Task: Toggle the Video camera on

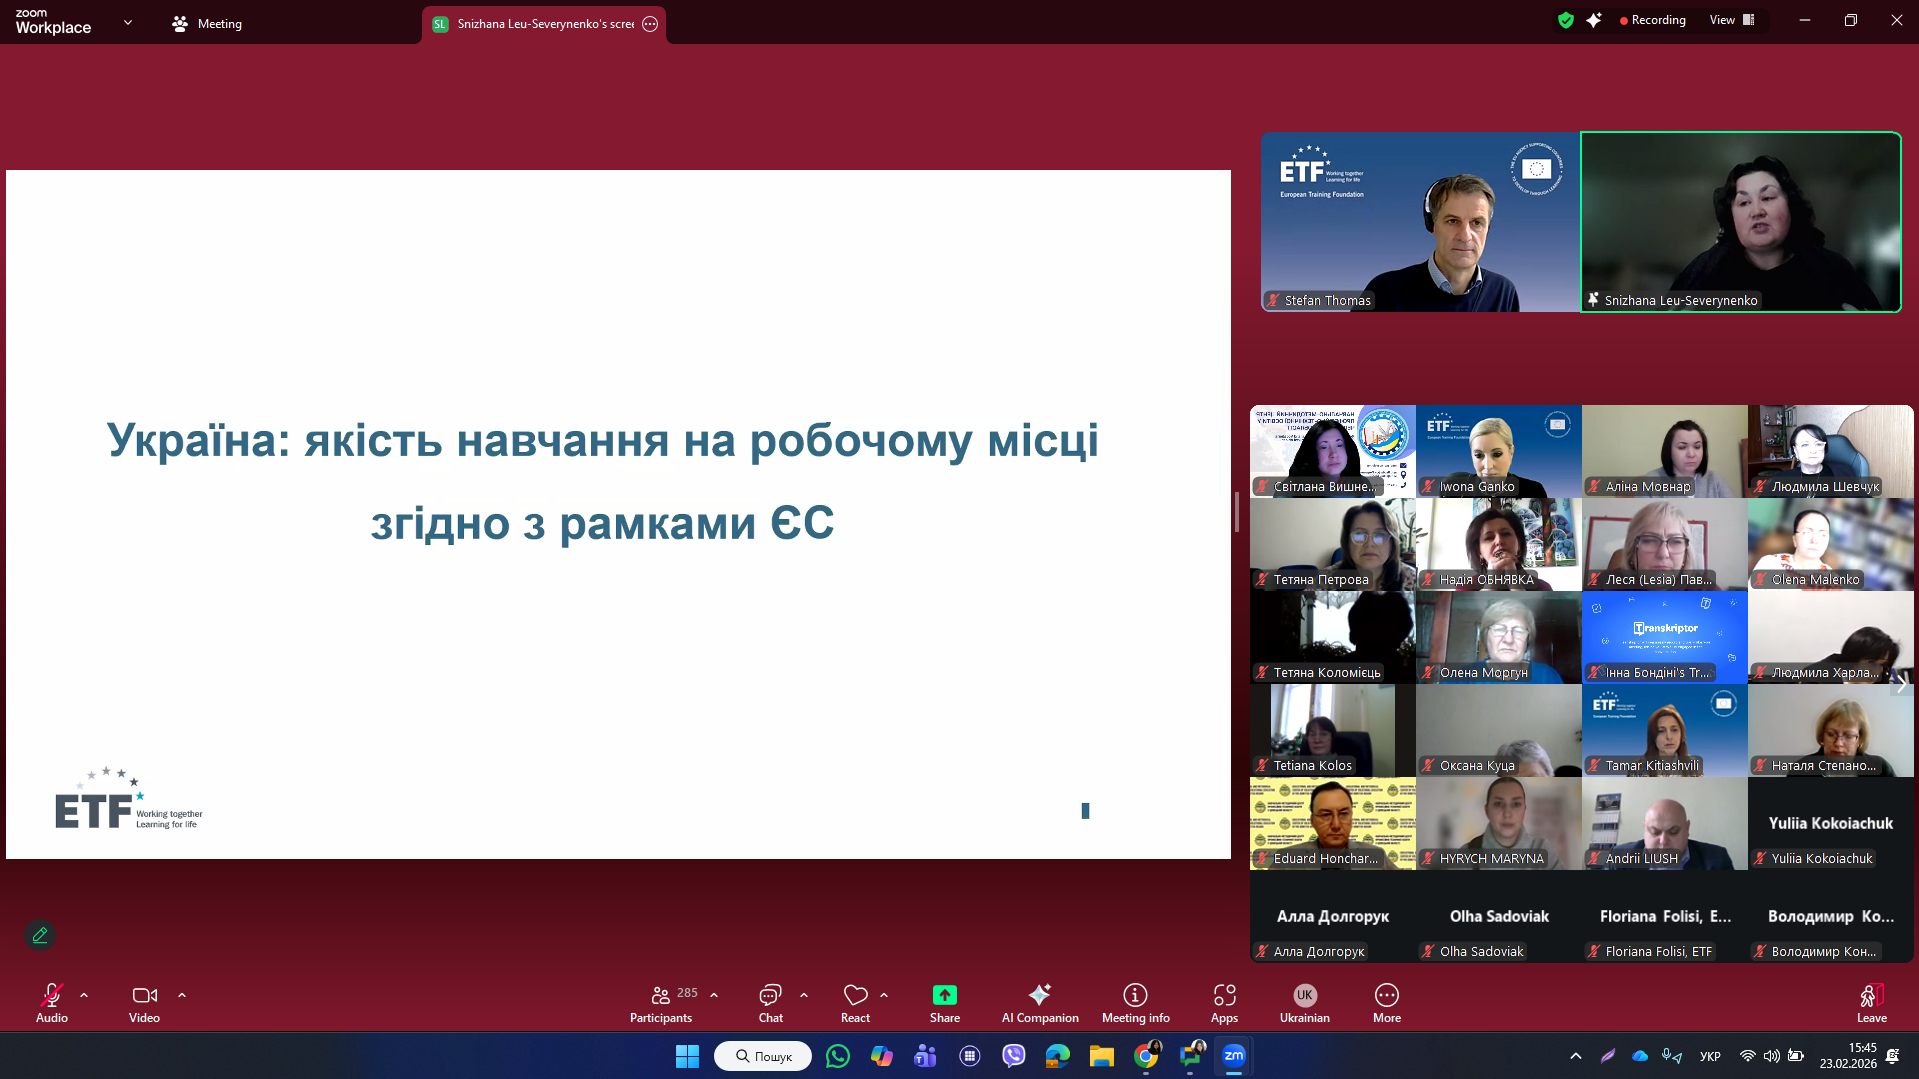Action: pos(144,1003)
